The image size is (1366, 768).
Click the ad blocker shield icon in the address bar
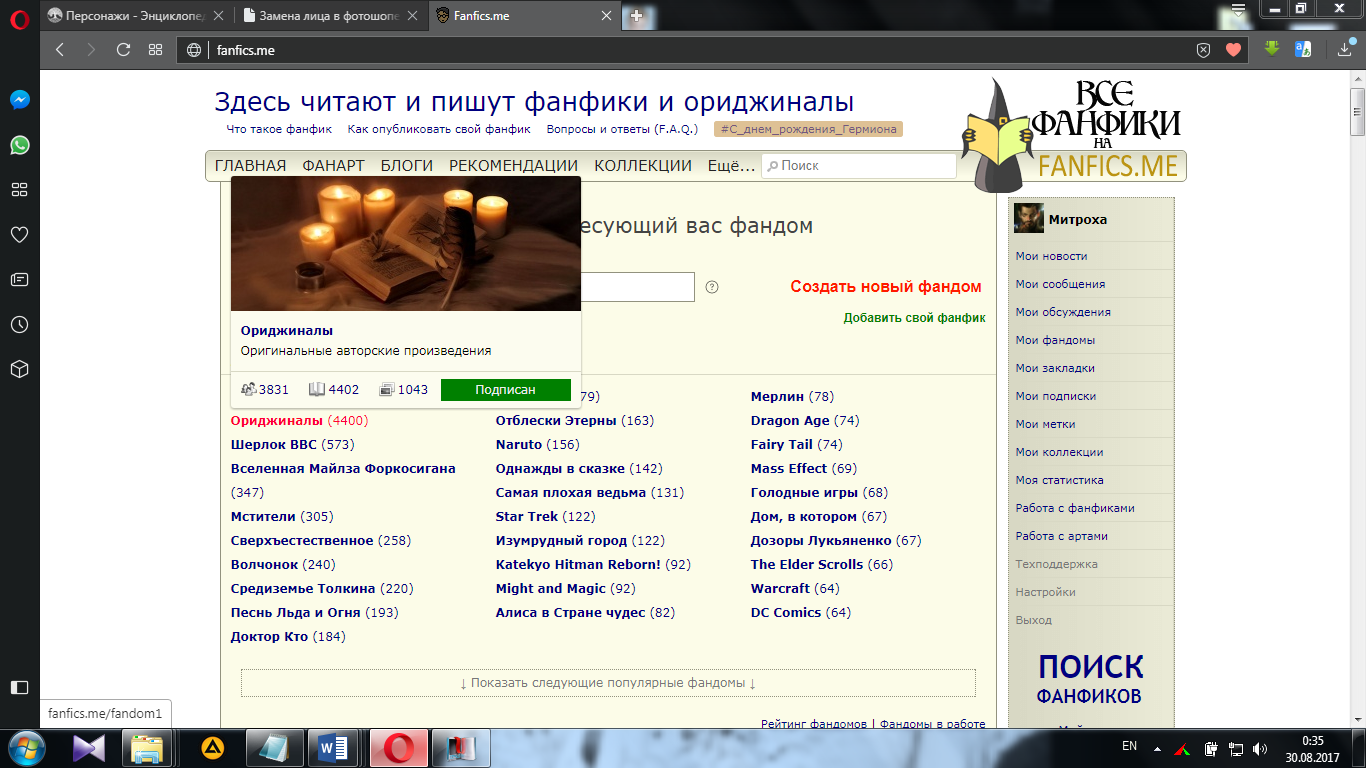(1204, 50)
